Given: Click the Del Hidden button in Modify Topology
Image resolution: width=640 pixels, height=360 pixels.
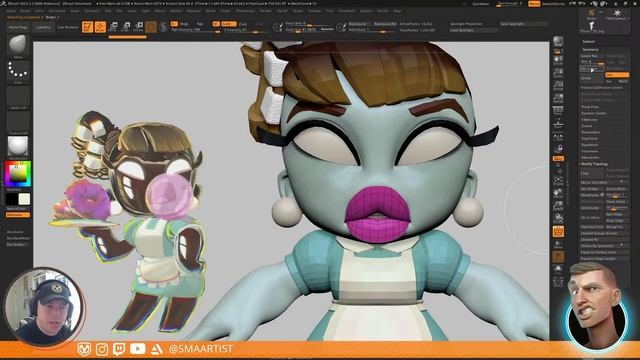Looking at the screenshot, I should click(x=591, y=189).
